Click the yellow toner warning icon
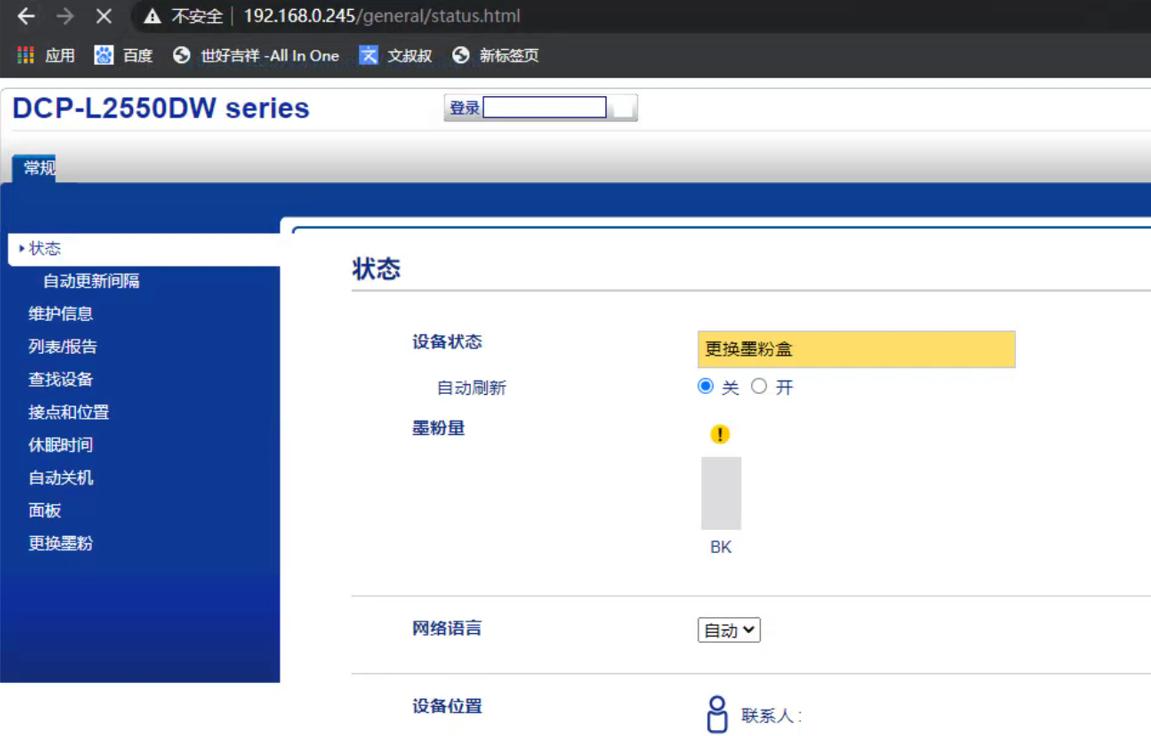The image size is (1151, 736). pyautogui.click(x=718, y=434)
